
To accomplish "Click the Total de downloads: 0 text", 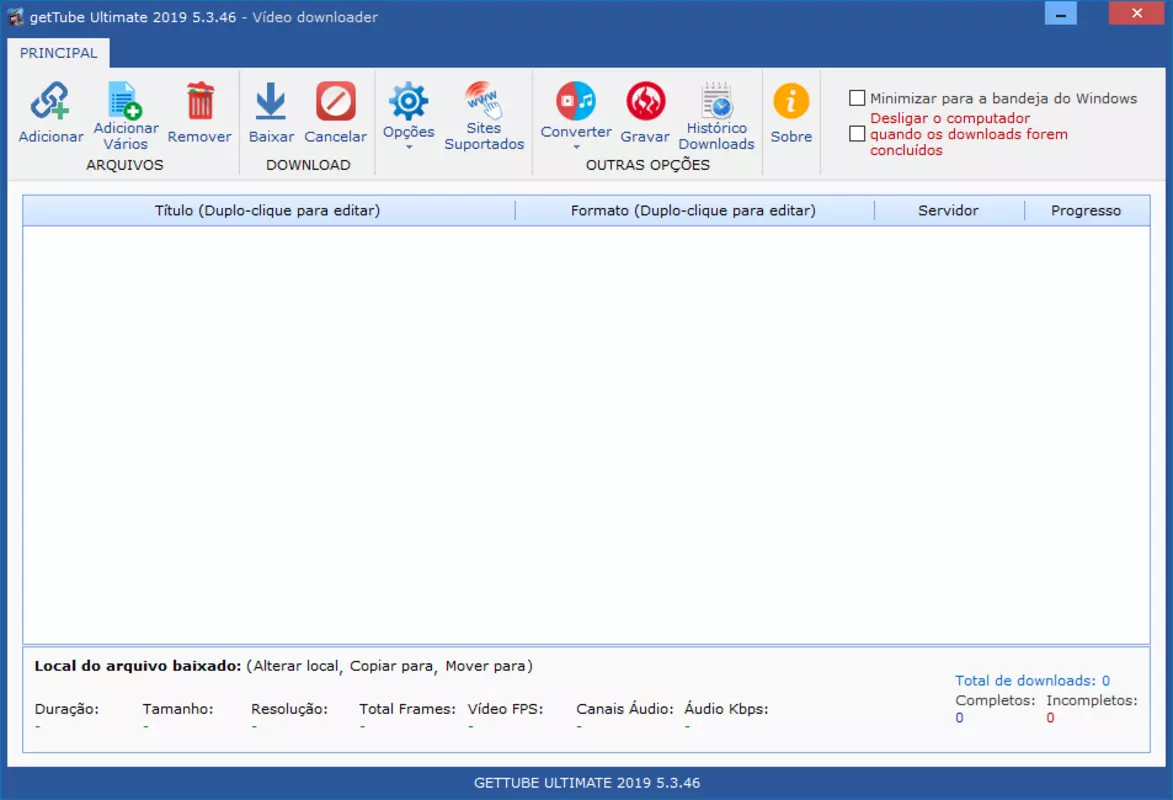I will [x=1032, y=680].
